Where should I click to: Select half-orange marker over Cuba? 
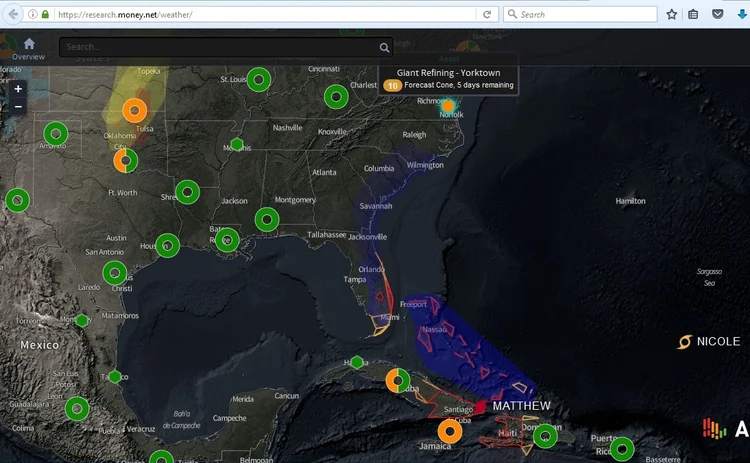click(397, 381)
